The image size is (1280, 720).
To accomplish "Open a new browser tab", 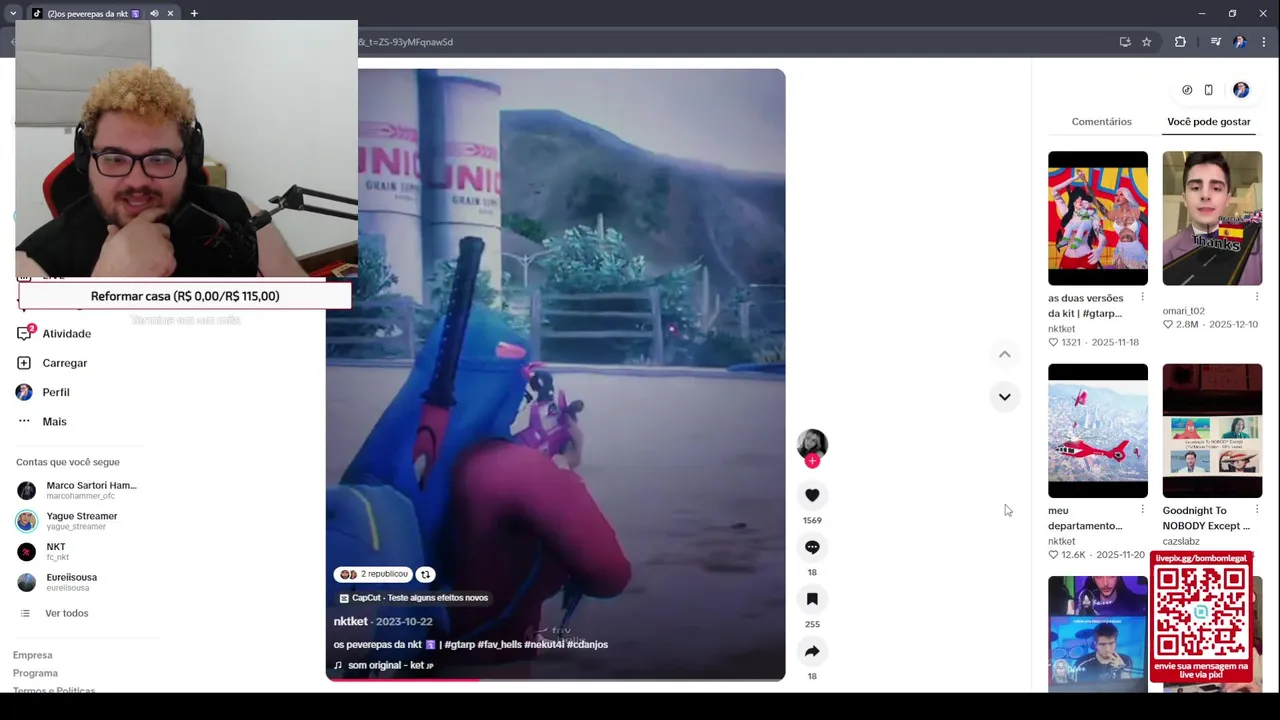I will 194,14.
